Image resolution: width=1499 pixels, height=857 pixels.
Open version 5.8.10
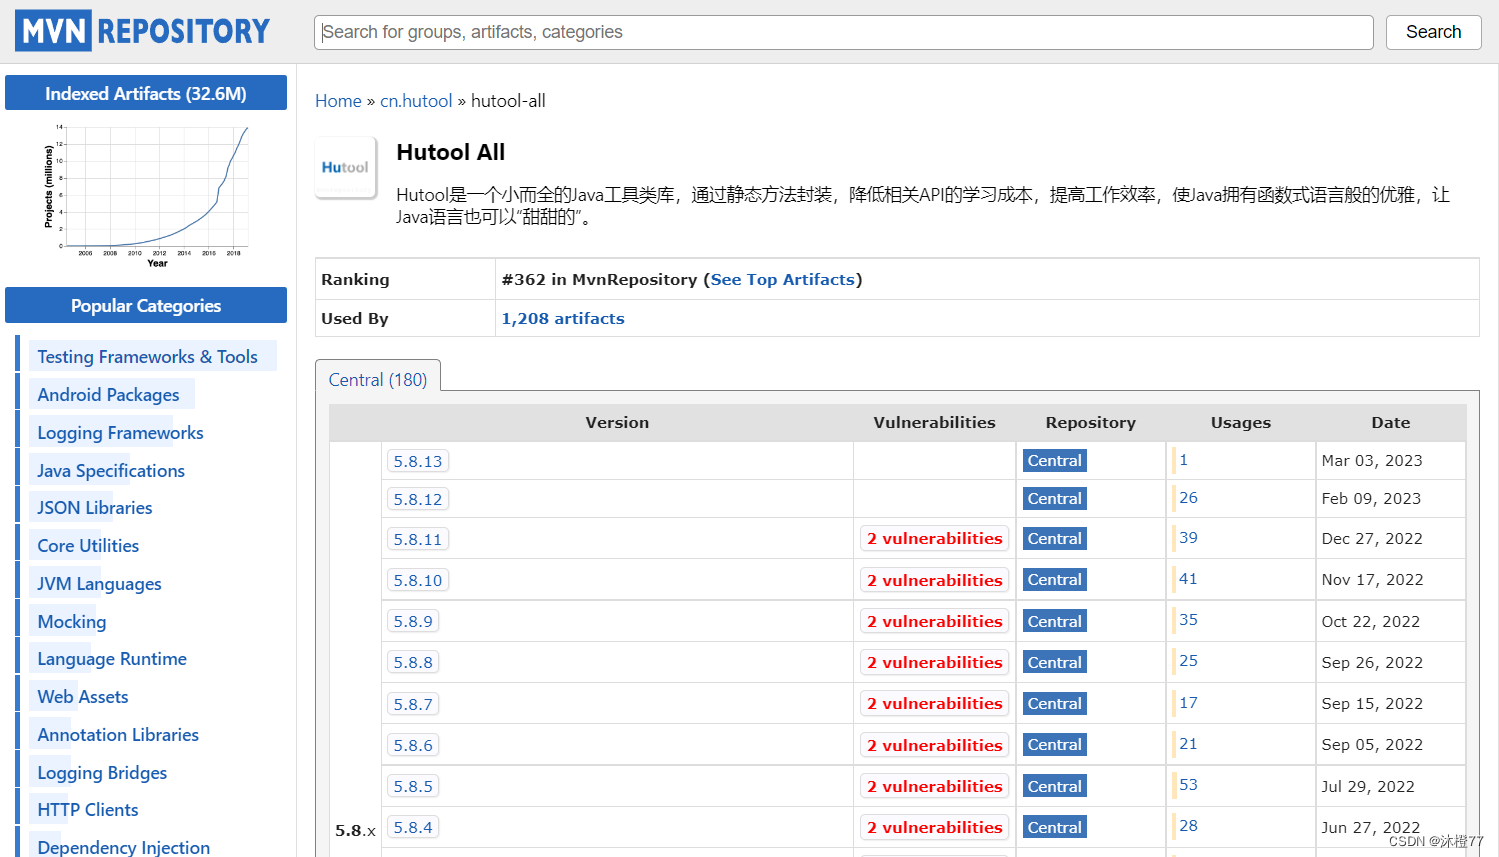(418, 580)
